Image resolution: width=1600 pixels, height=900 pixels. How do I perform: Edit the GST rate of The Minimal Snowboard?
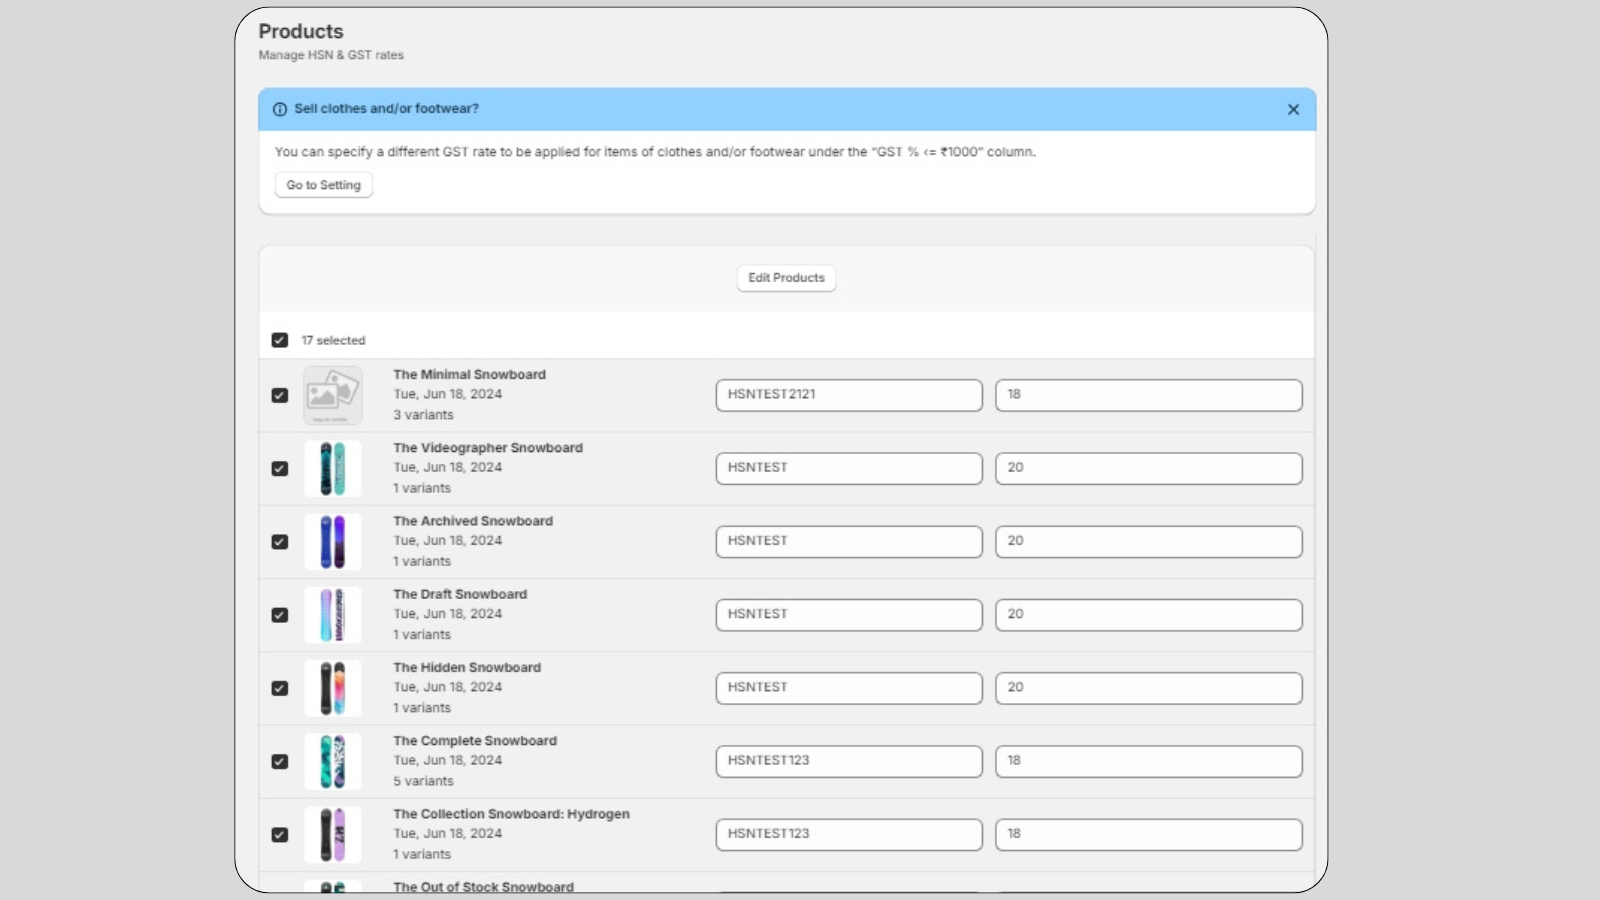tap(1149, 395)
